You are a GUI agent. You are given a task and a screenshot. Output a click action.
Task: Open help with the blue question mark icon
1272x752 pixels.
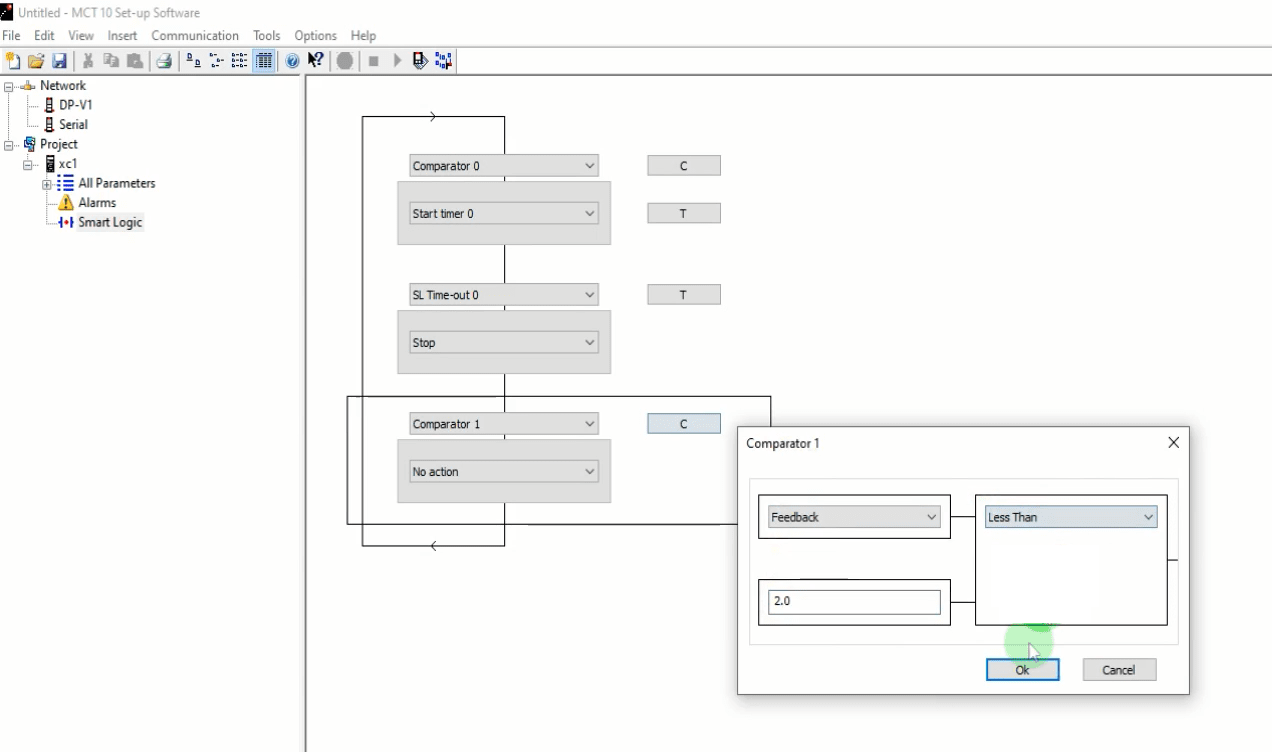[292, 61]
